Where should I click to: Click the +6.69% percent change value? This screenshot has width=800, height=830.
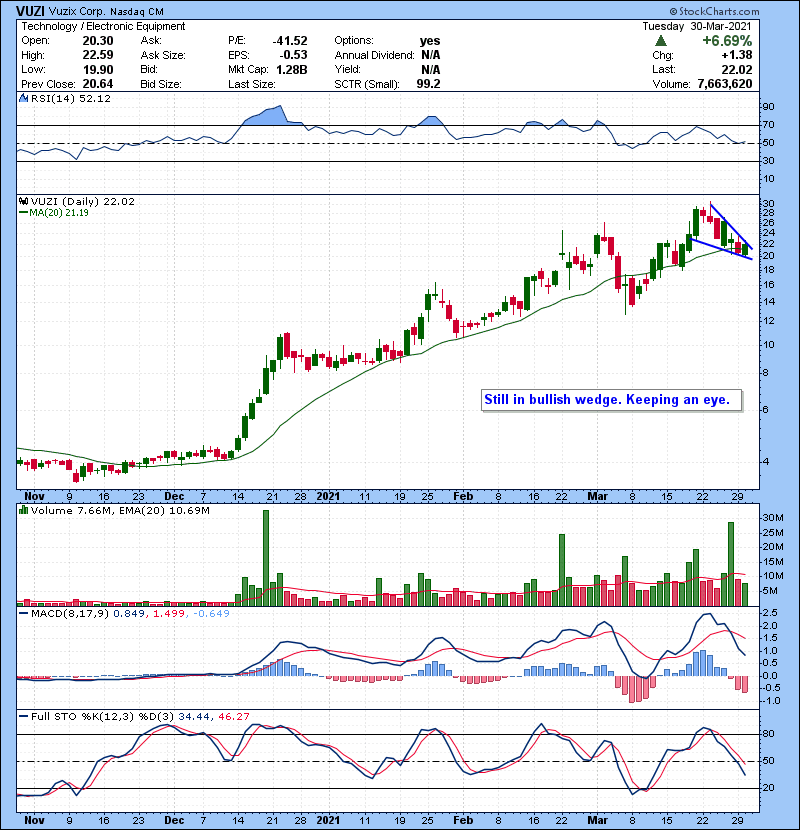tap(727, 41)
